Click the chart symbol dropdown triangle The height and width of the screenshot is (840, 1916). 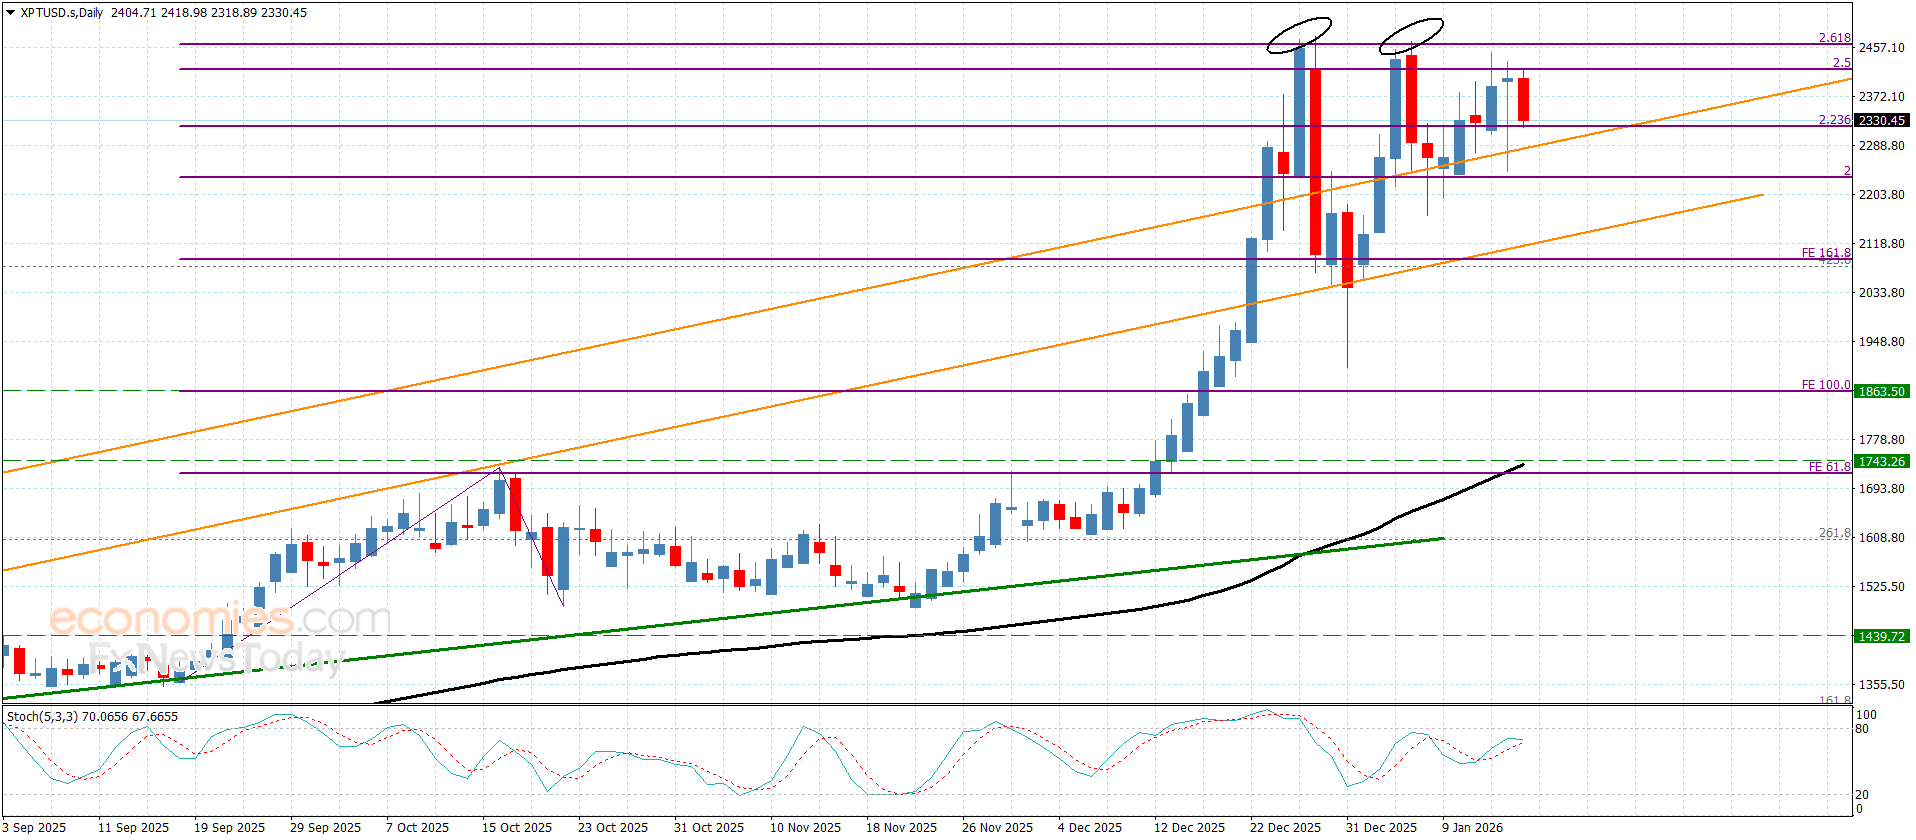click(10, 13)
